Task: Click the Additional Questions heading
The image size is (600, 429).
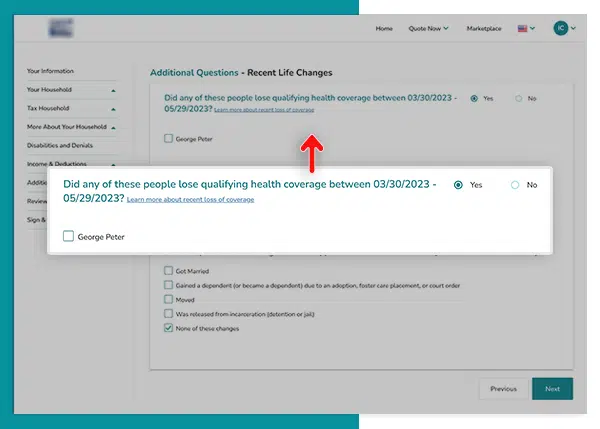Action: (x=194, y=72)
